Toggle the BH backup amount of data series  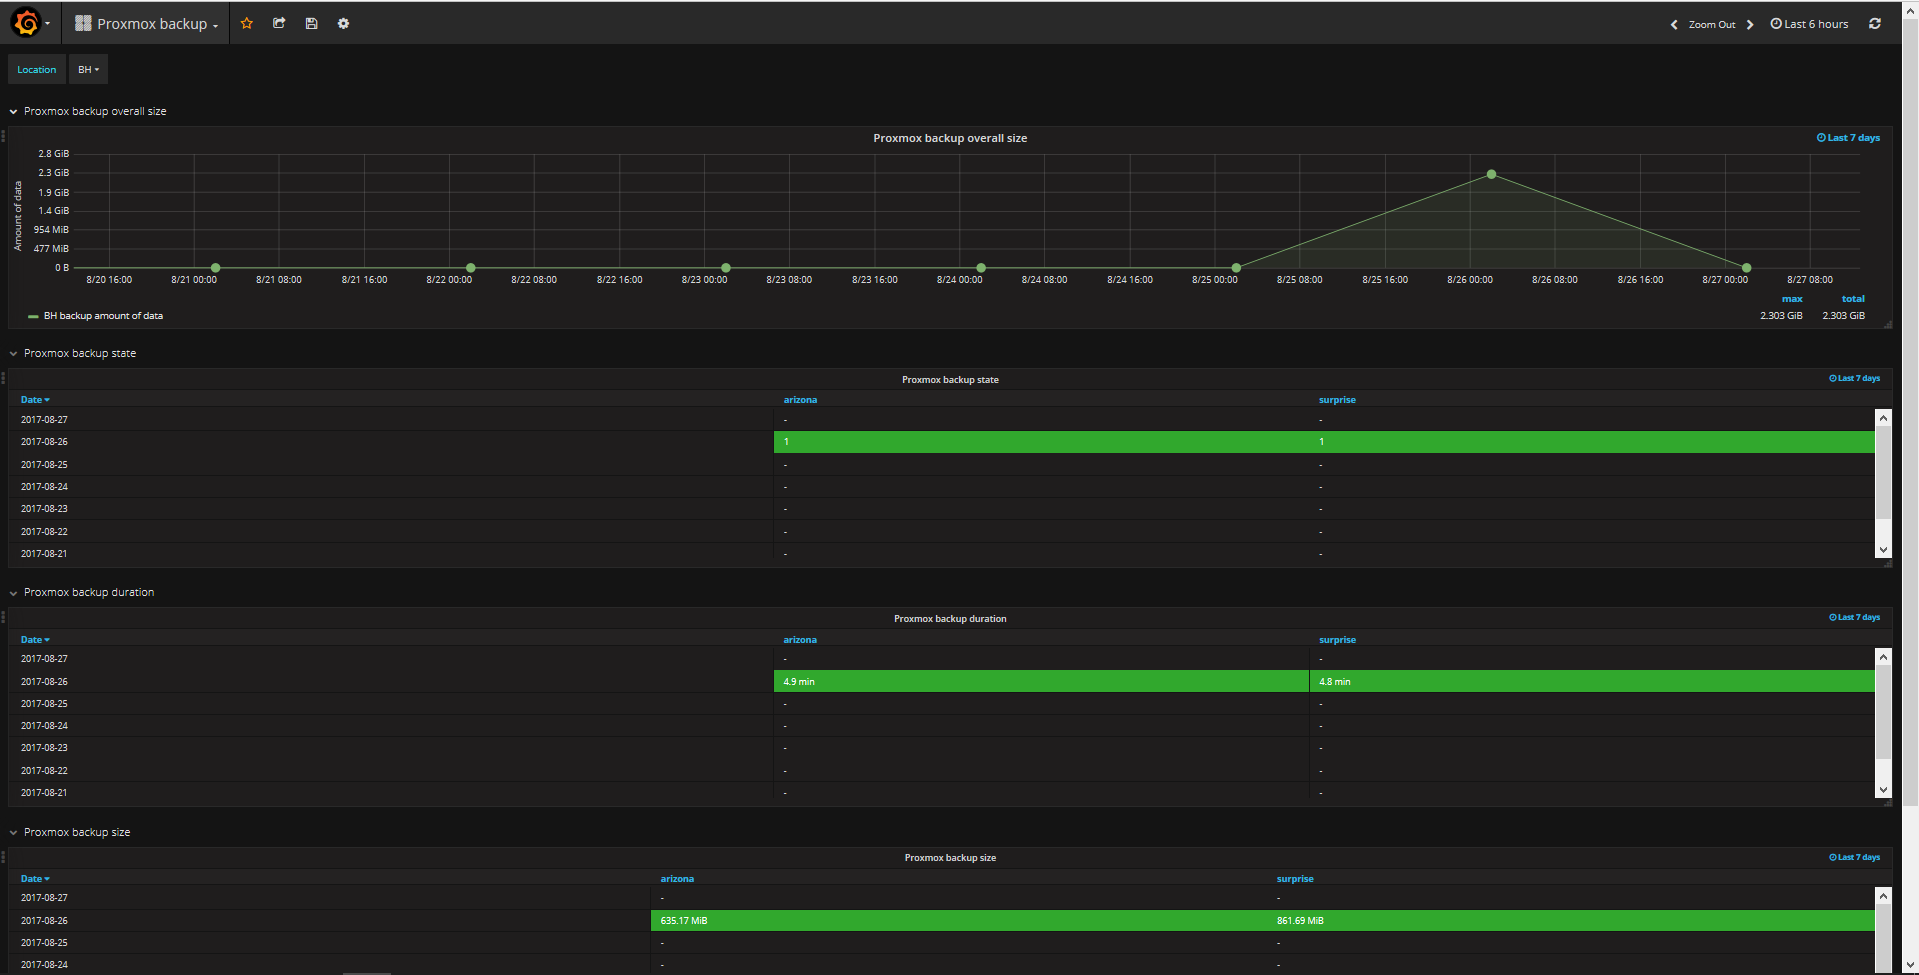tap(103, 316)
